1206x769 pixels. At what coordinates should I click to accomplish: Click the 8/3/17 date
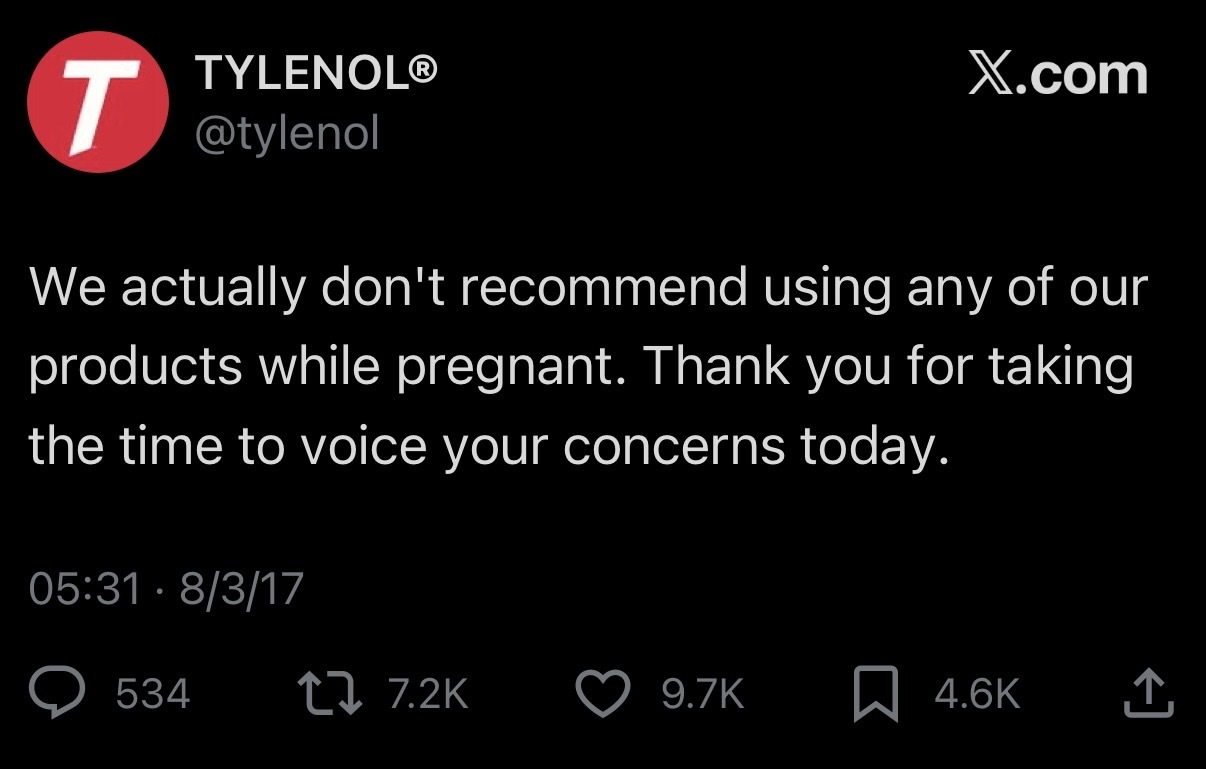coord(241,589)
